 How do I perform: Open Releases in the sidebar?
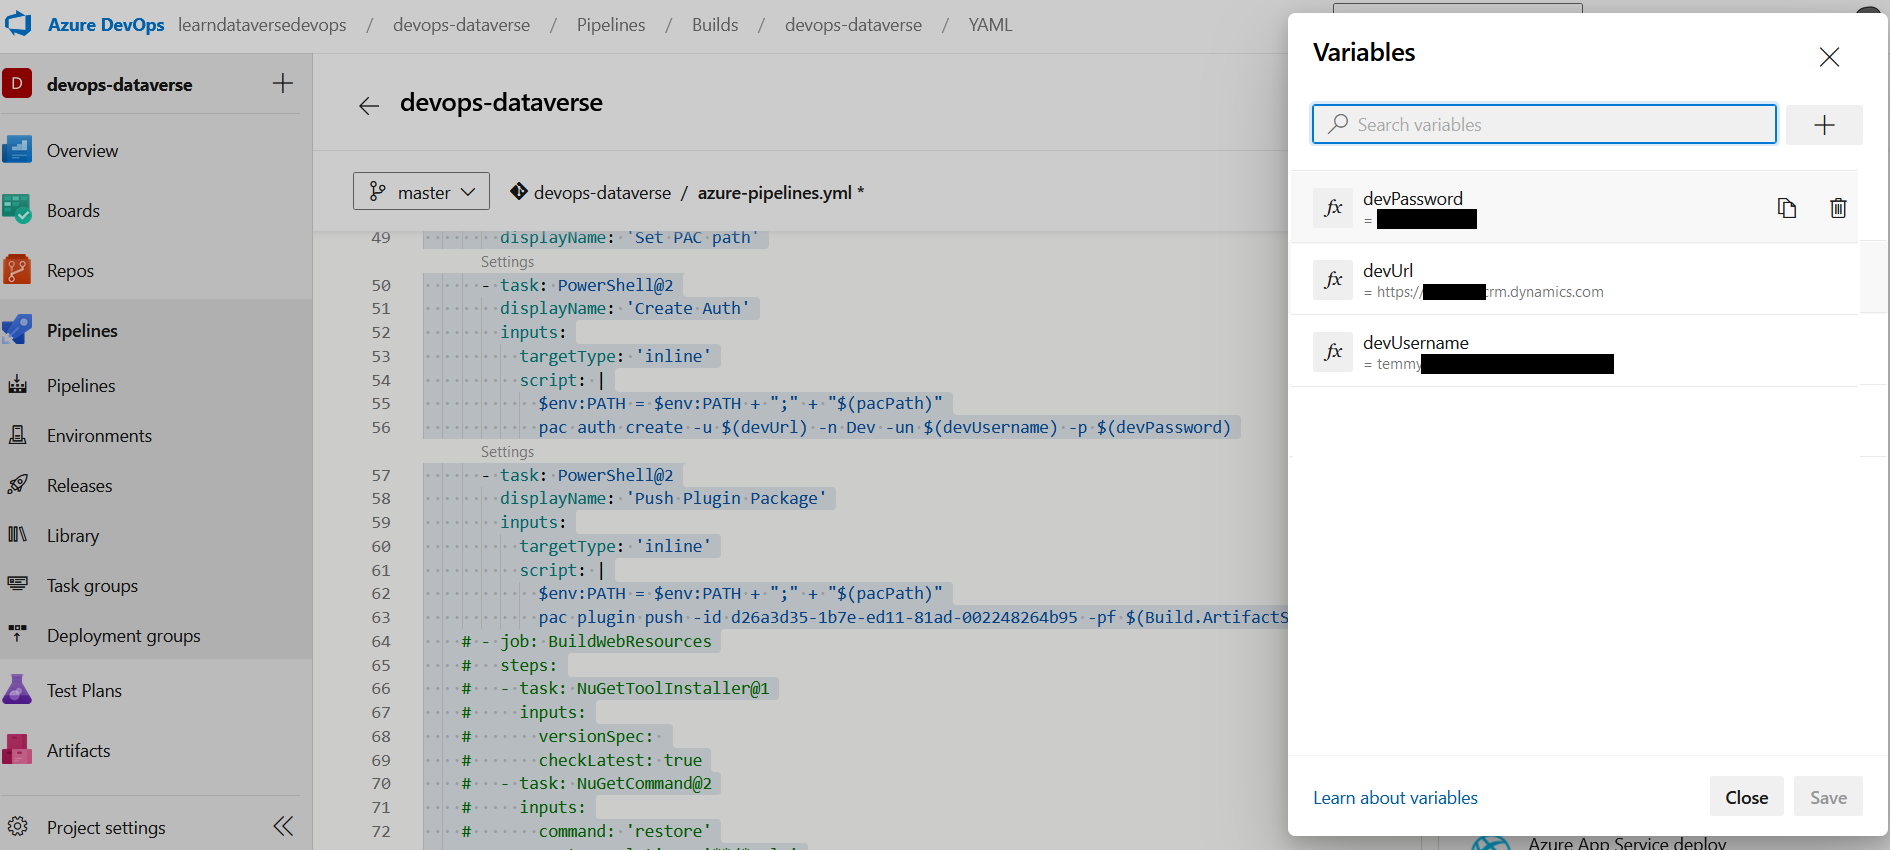(79, 485)
